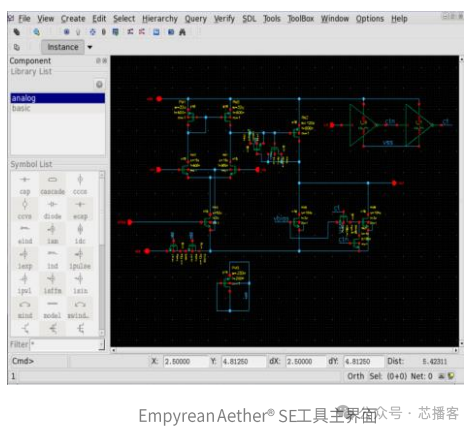
Task: Click the round gray button above library list
Action: tap(99, 85)
